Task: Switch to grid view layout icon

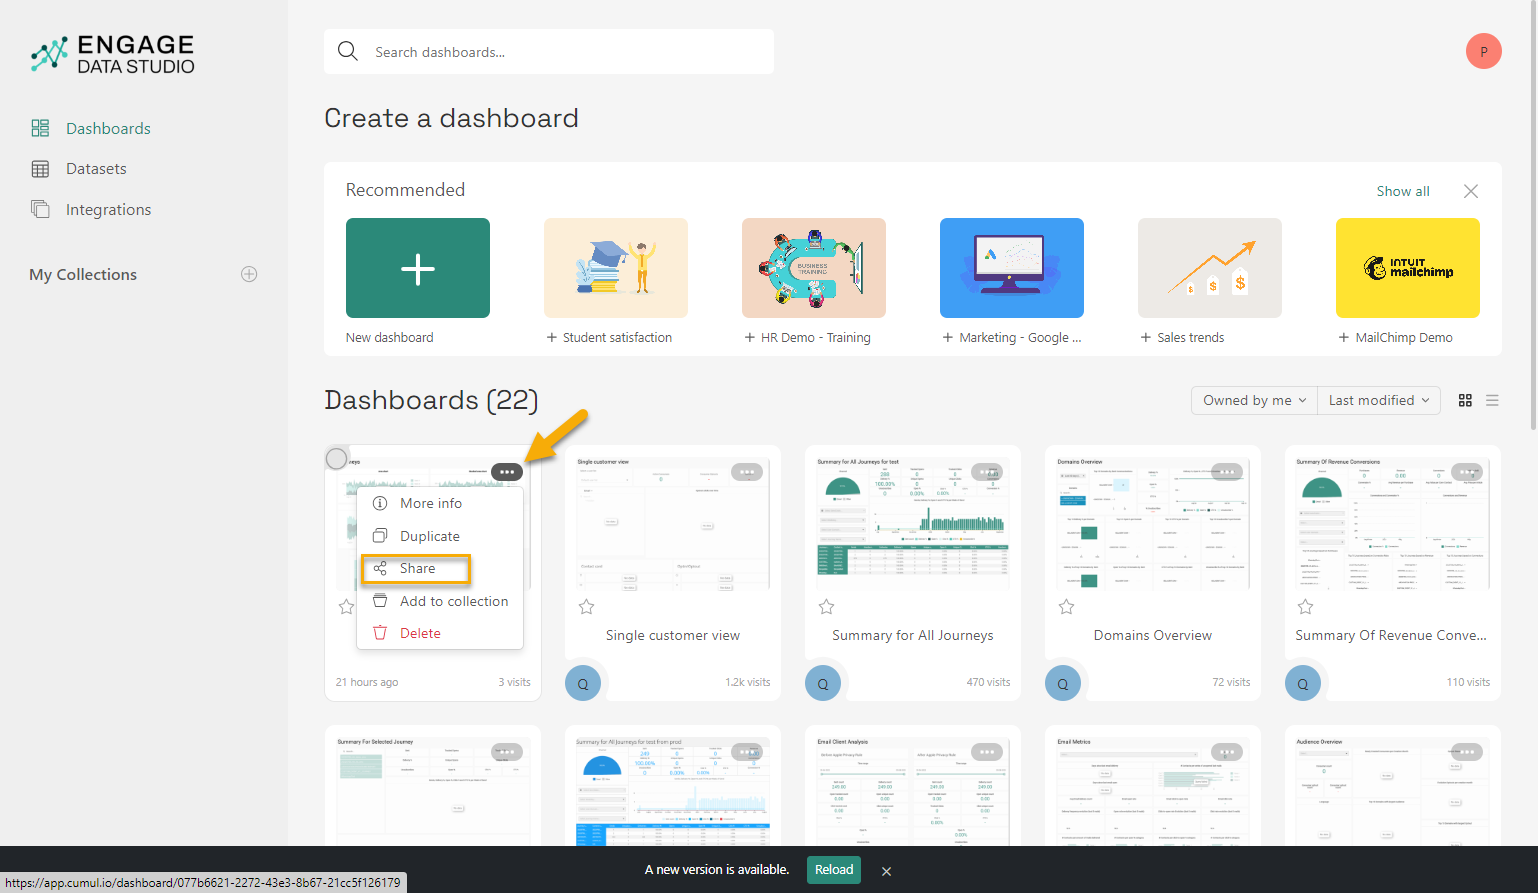Action: pos(1465,400)
